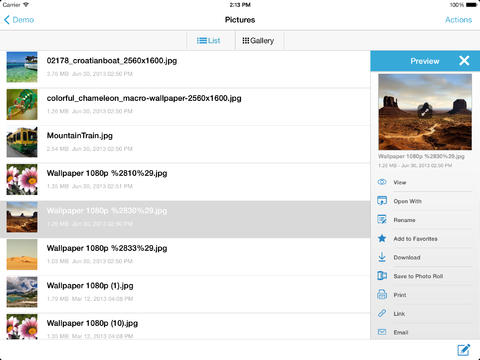Open the colorful chameleon thumbnail
Screen dimensions: 480x360
(22, 104)
